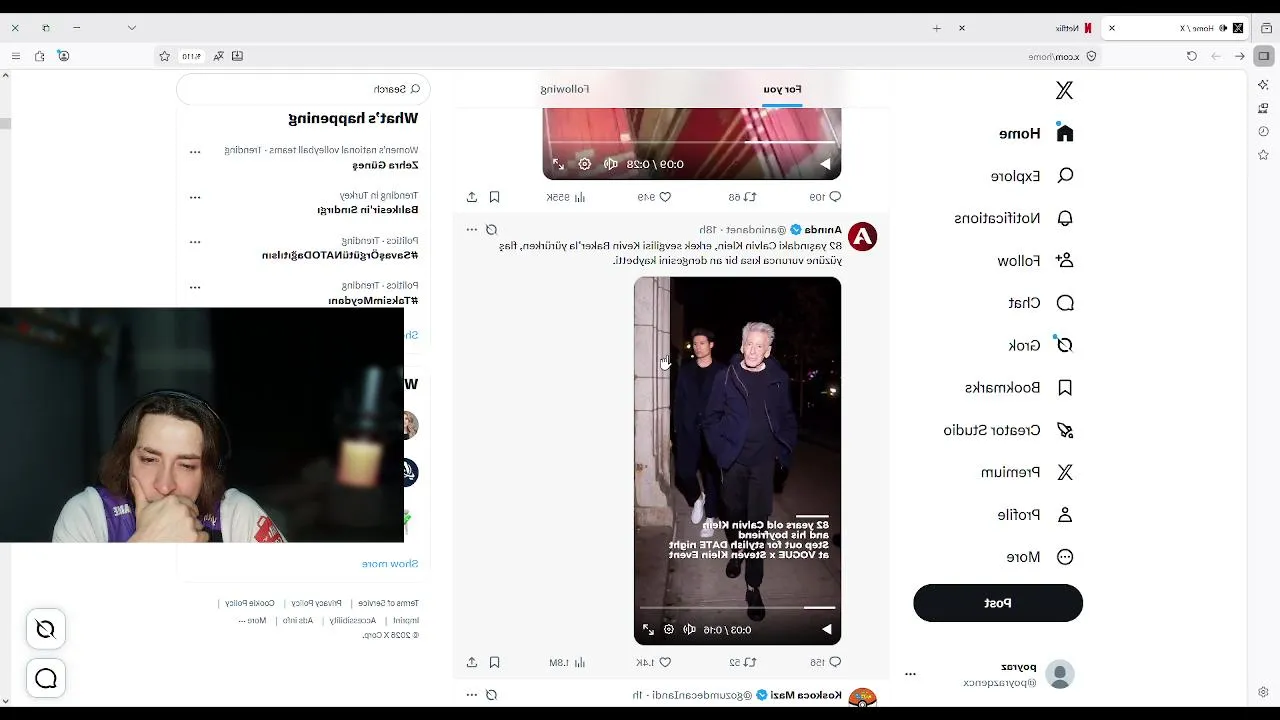Open Profile in the X sidebar
Screen dimensions: 1280x720
pyautogui.click(x=1035, y=515)
